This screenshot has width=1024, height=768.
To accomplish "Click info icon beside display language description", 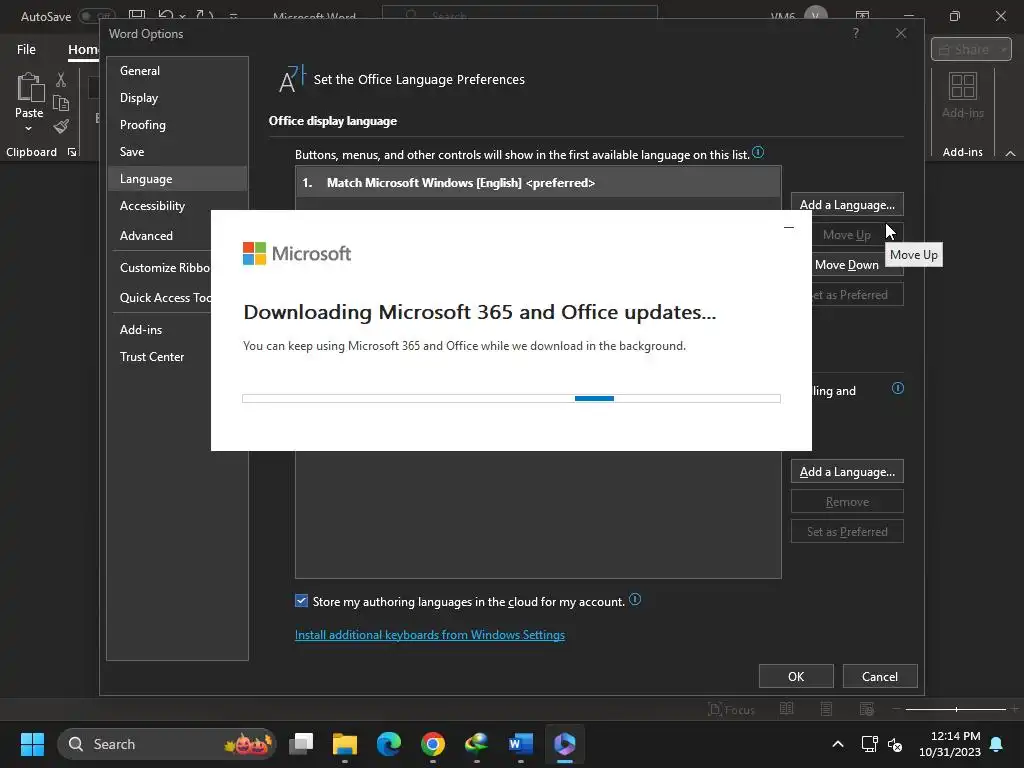I will click(x=758, y=152).
